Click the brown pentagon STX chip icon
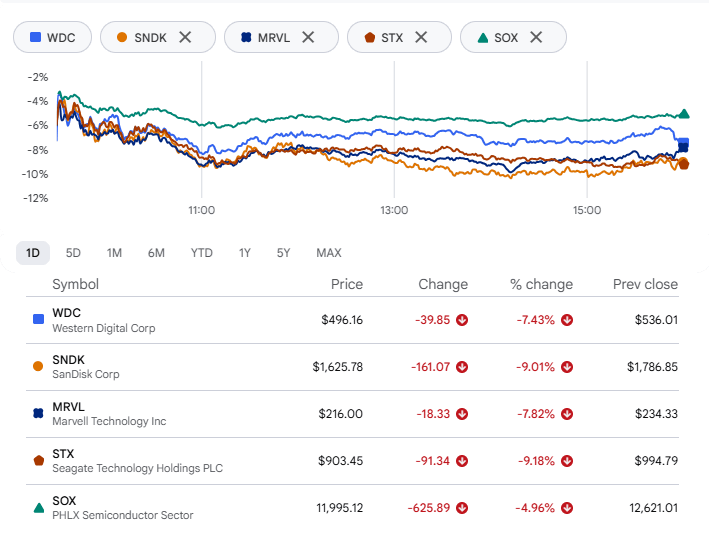 (370, 37)
